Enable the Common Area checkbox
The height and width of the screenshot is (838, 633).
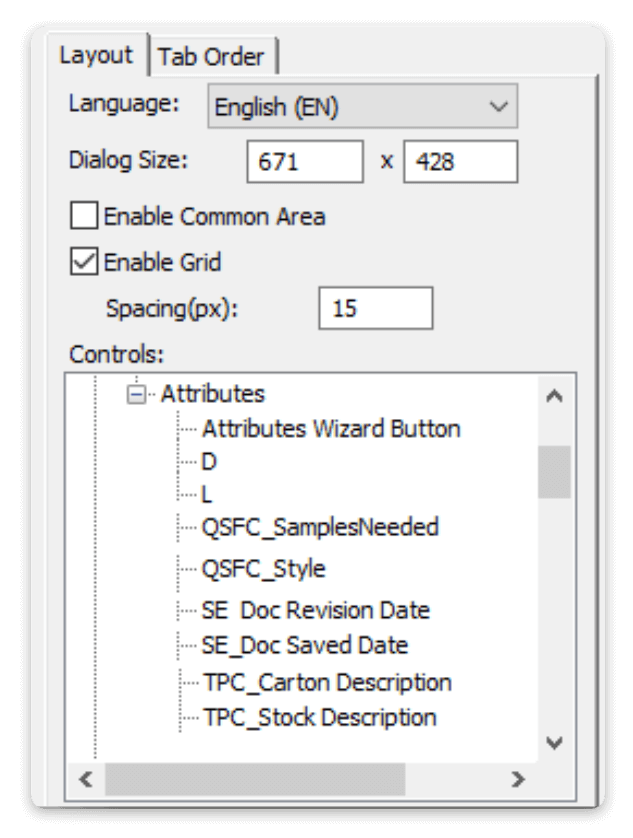pos(84,215)
